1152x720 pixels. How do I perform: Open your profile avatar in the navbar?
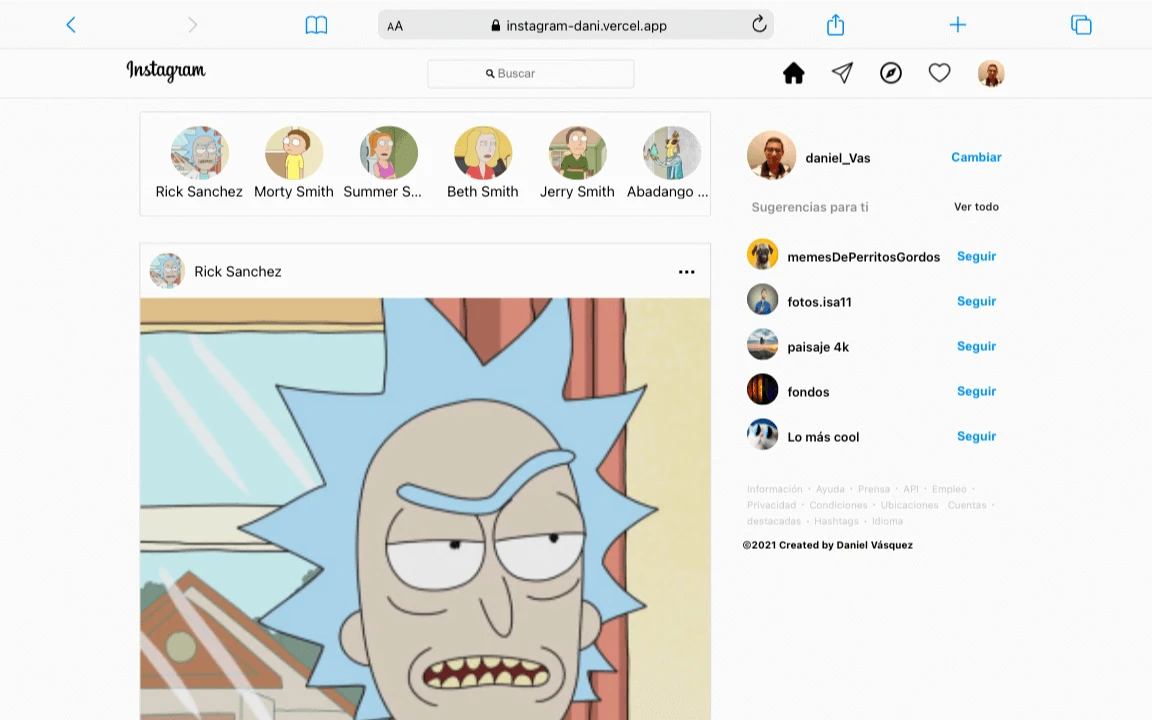[x=991, y=72]
